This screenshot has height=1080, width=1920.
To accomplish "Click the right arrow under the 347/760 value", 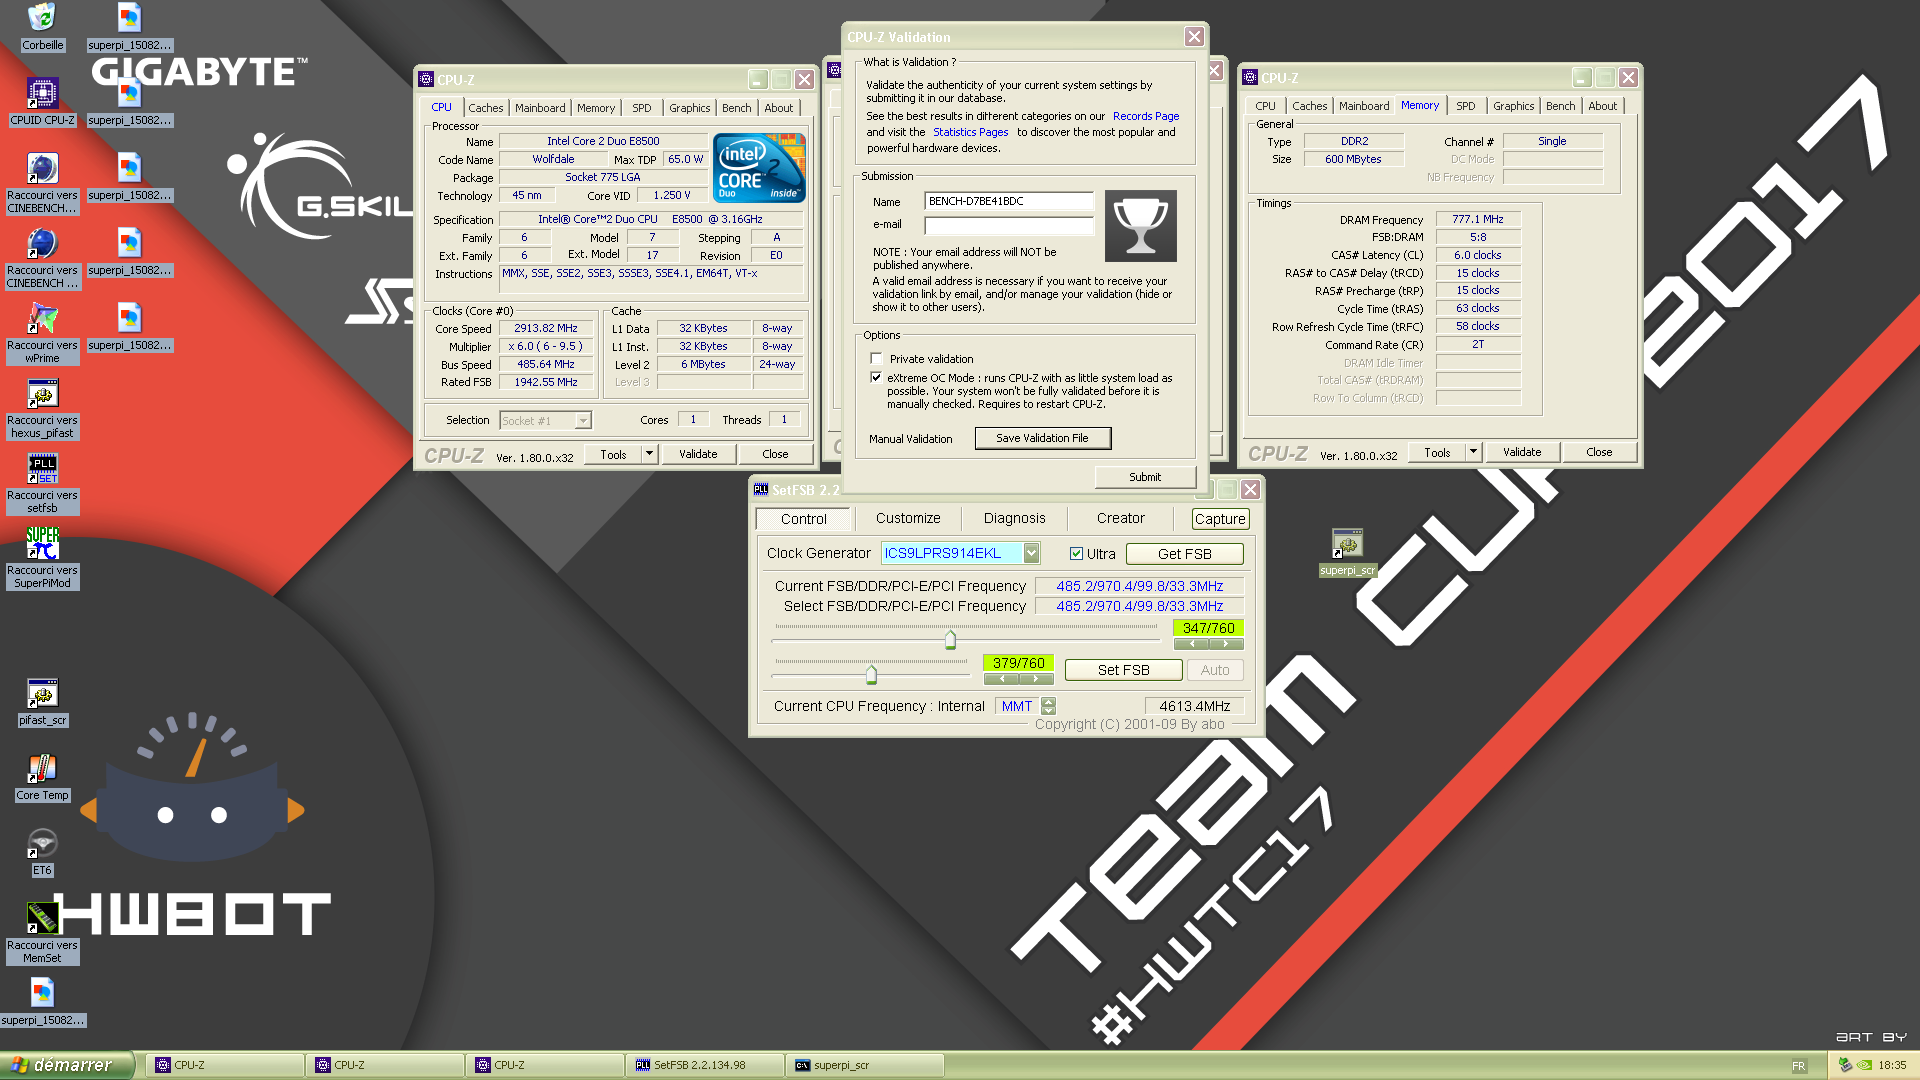I will [1226, 644].
